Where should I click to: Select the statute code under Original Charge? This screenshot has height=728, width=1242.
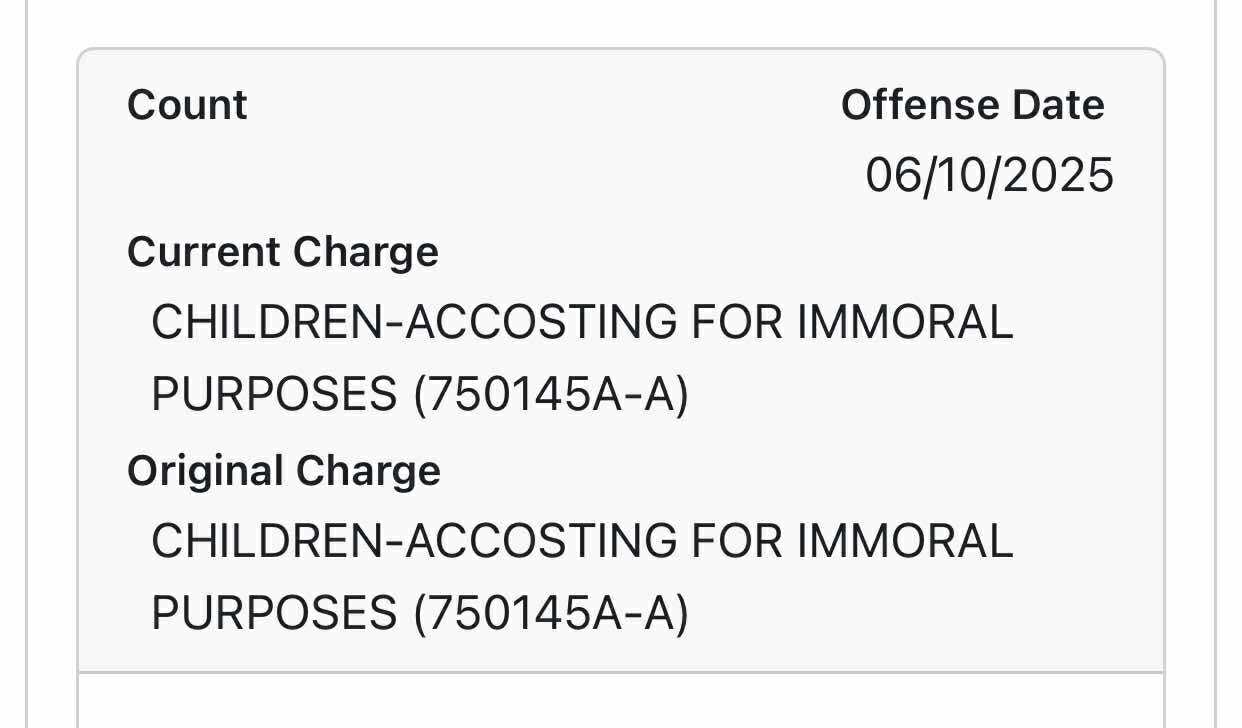pos(551,614)
